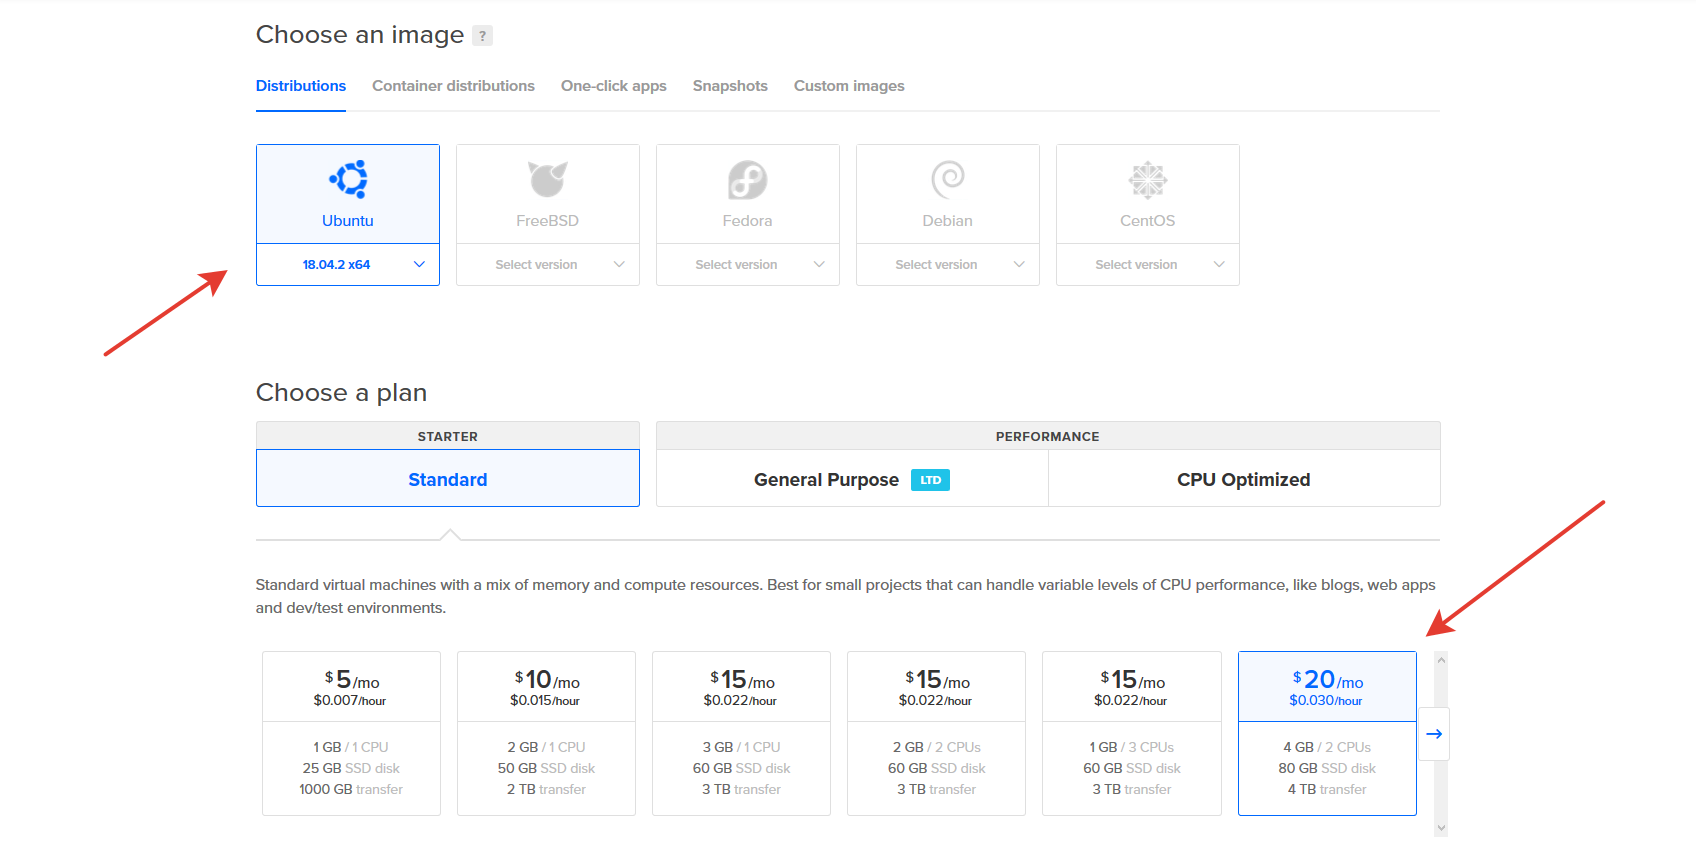Click the Fedora logo icon
This screenshot has height=848, width=1696.
(748, 180)
